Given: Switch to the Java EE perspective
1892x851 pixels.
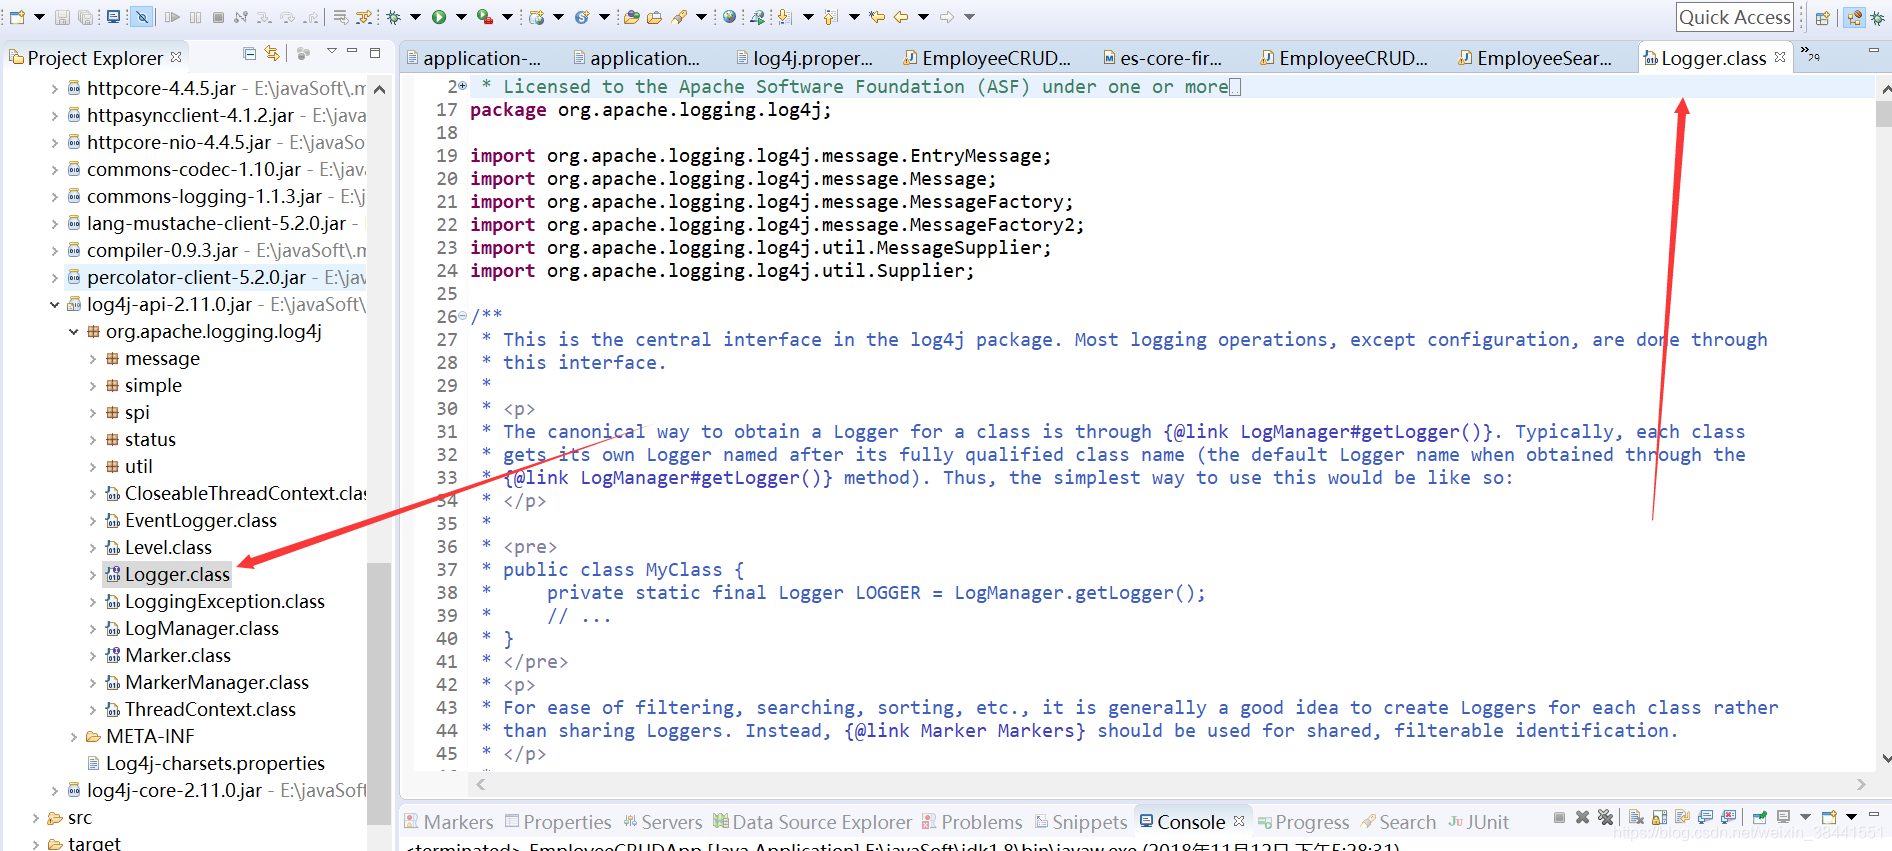Looking at the screenshot, I should point(1855,18).
